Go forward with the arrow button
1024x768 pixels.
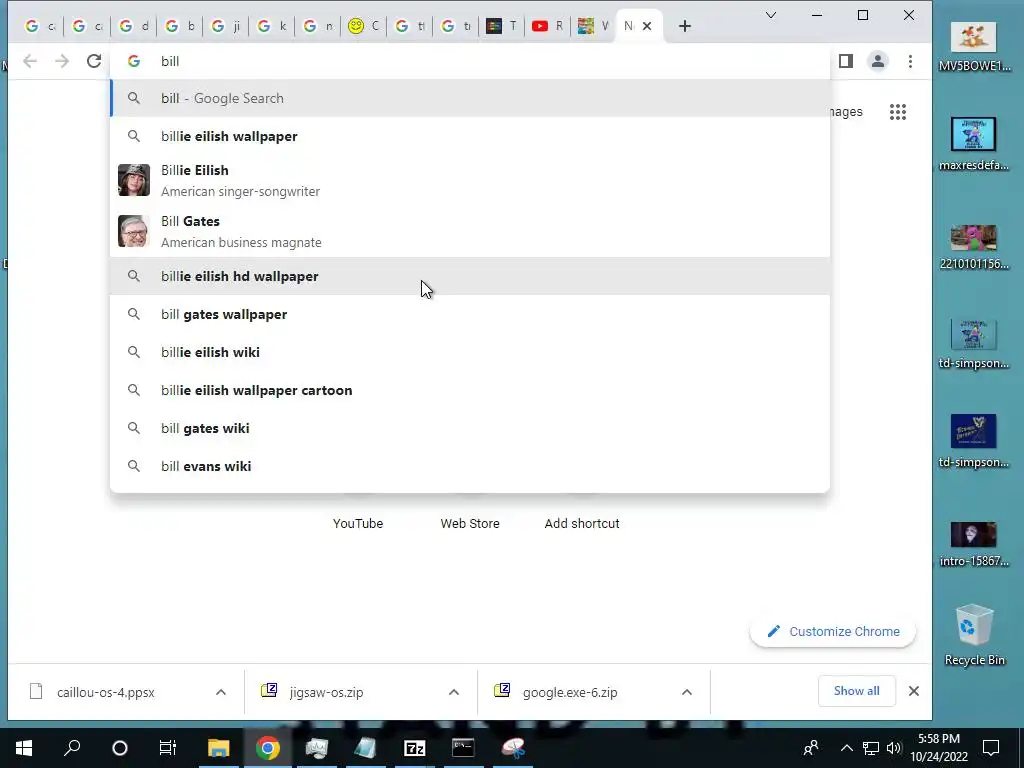62,61
